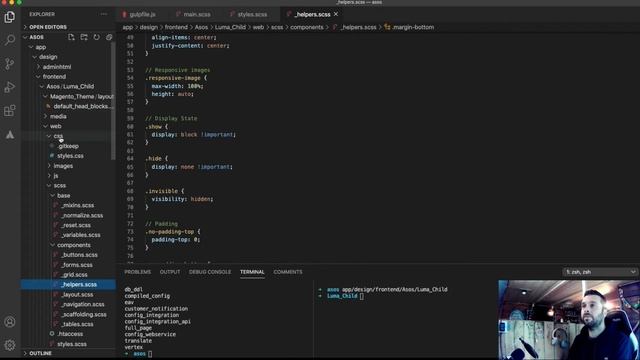Click the New File icon in ASOS header
Image resolution: width=640 pixels, height=360 pixels.
click(71, 37)
